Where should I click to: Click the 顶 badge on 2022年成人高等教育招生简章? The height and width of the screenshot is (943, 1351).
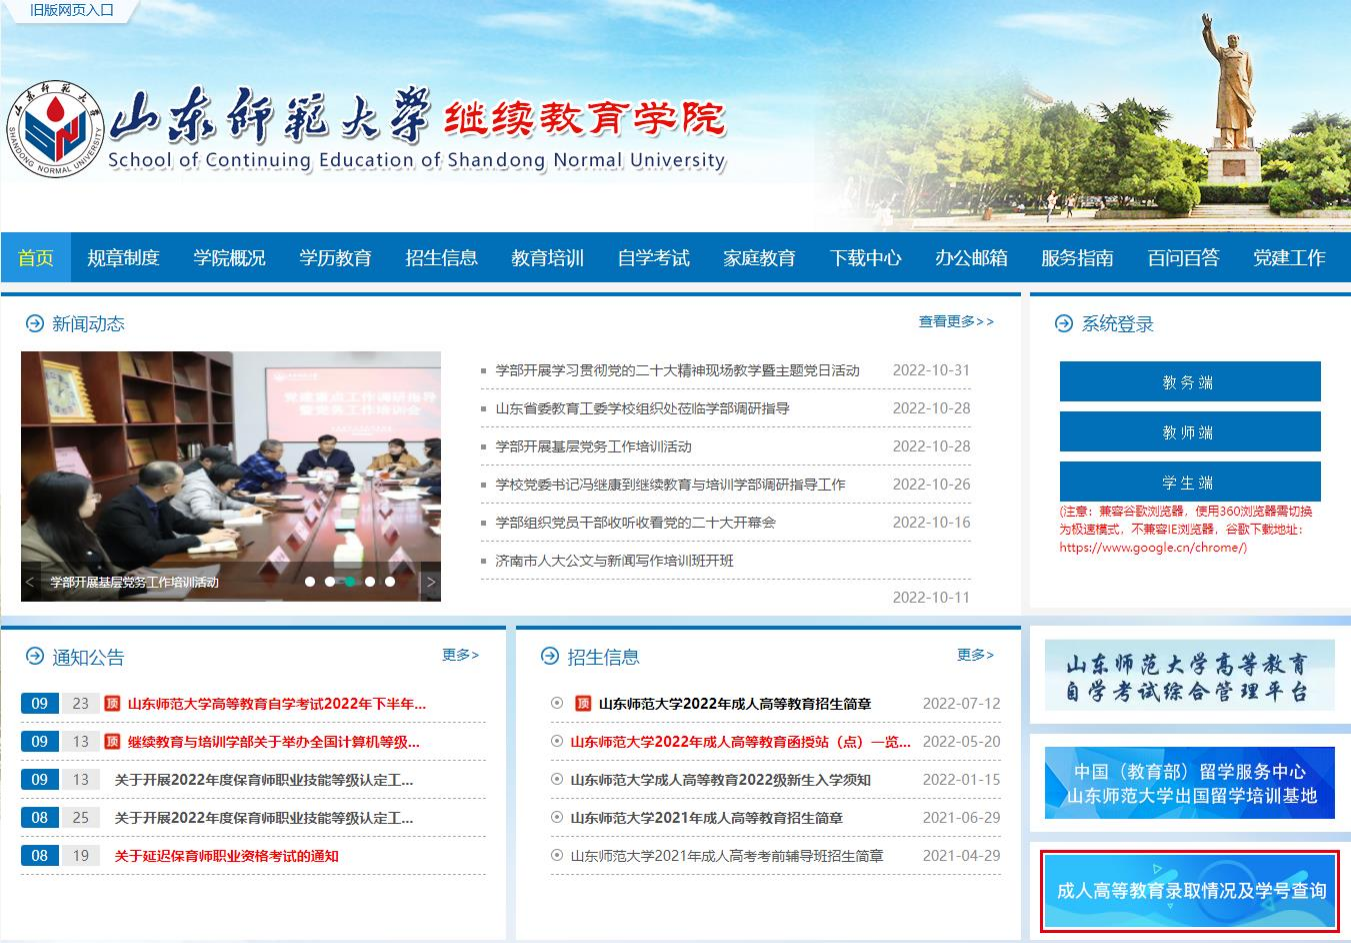(x=583, y=703)
